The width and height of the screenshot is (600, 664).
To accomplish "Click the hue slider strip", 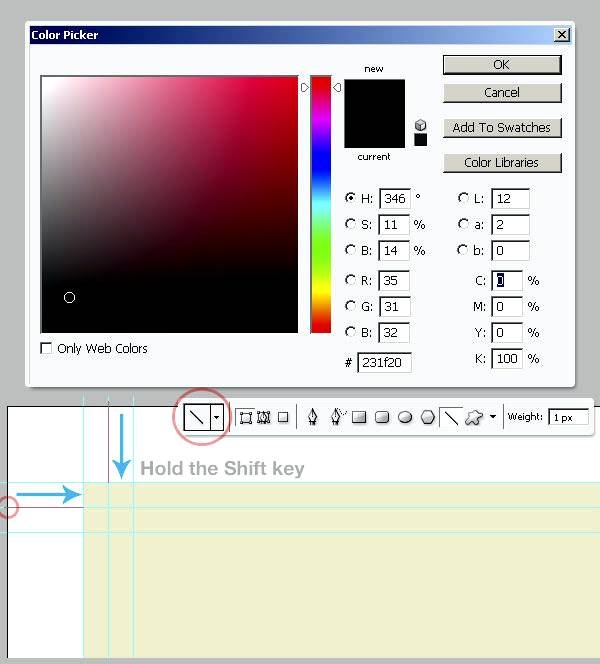I will click(x=321, y=205).
